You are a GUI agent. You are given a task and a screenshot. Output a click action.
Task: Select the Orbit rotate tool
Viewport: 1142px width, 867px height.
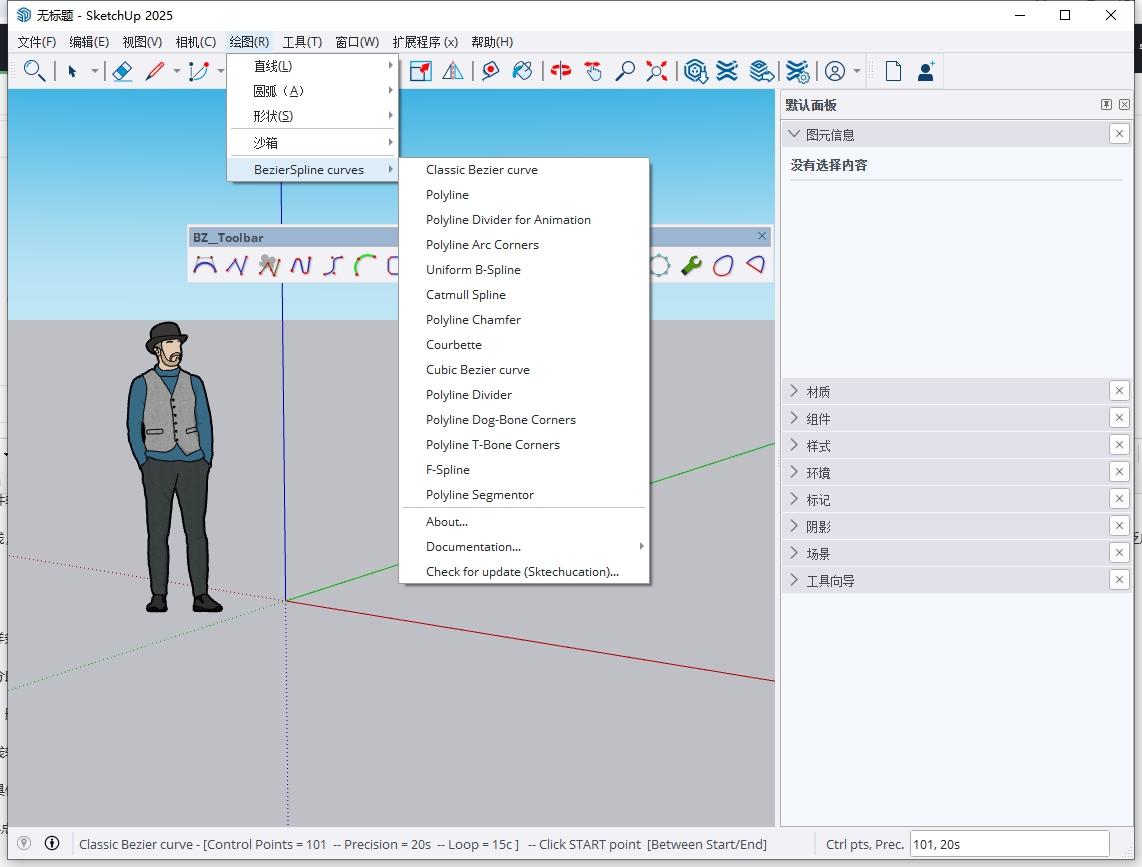coord(560,71)
